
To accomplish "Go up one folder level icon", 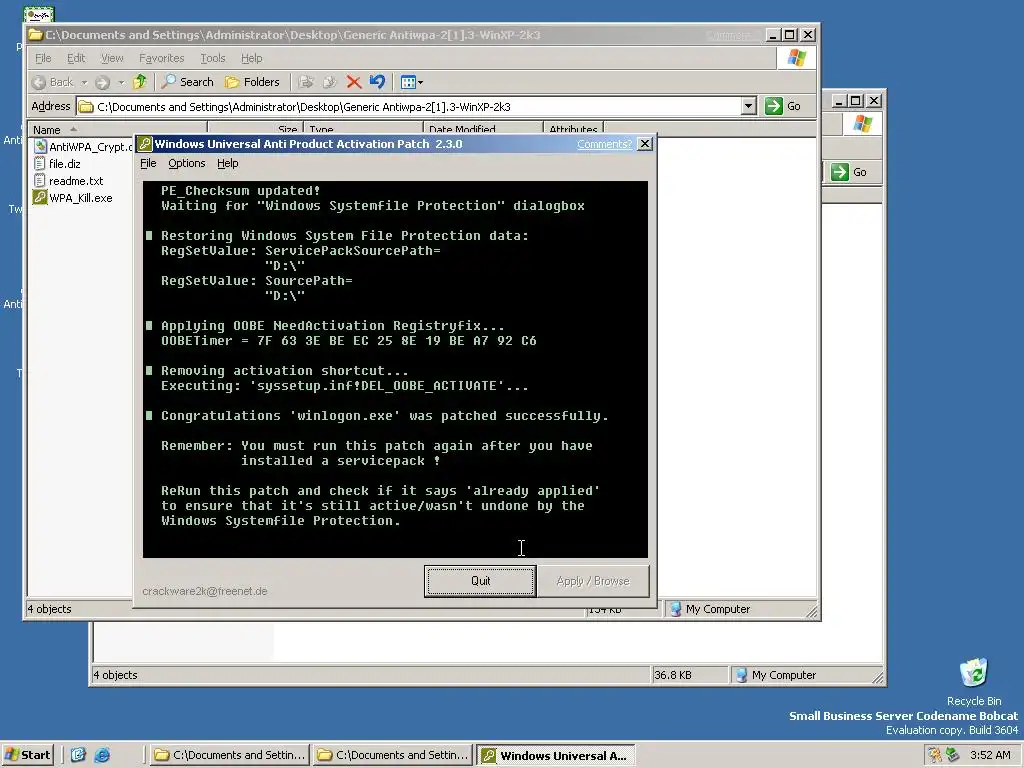I will coord(140,82).
